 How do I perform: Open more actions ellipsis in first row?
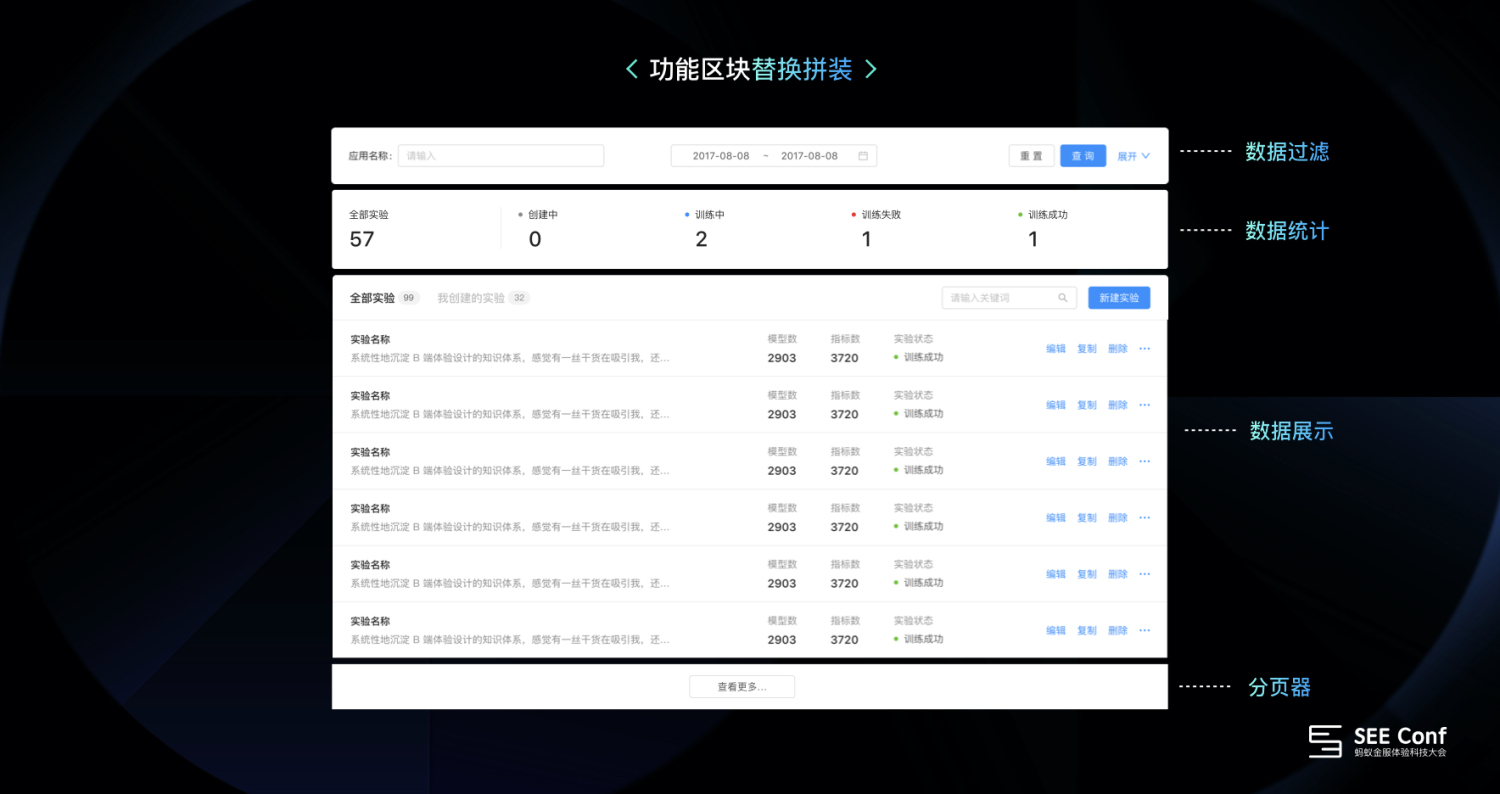point(1145,349)
